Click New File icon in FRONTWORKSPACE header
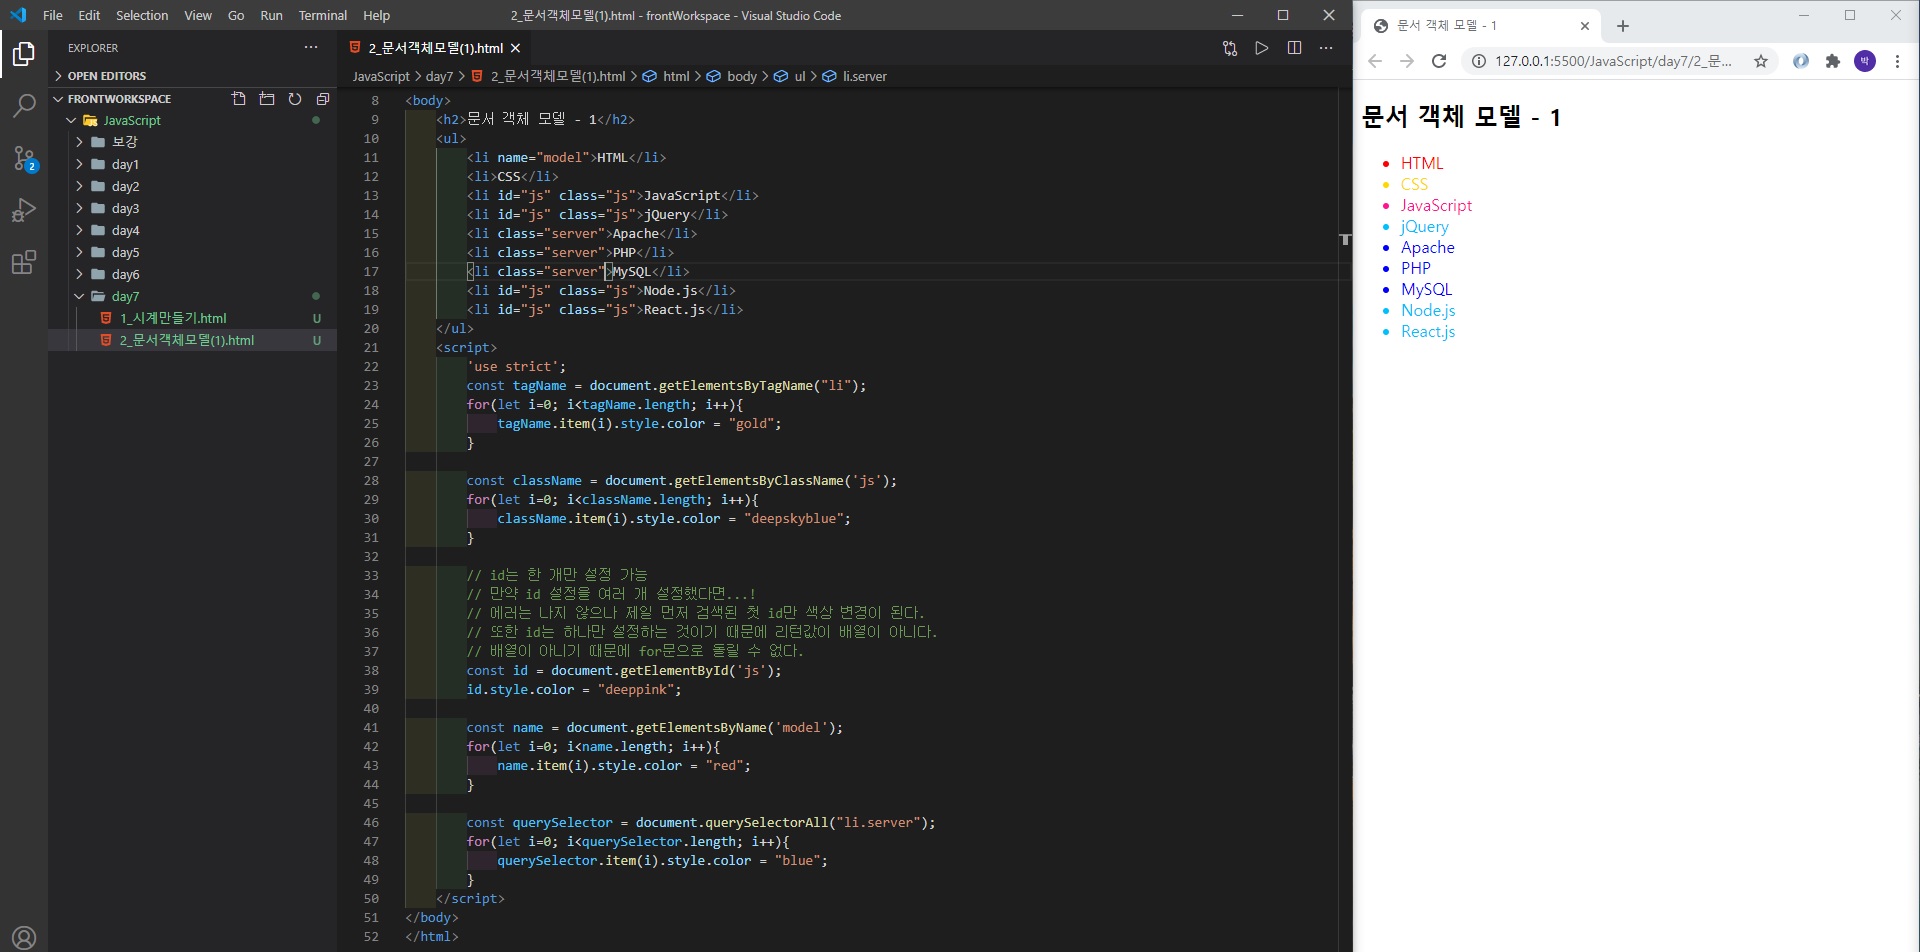1920x952 pixels. [238, 99]
